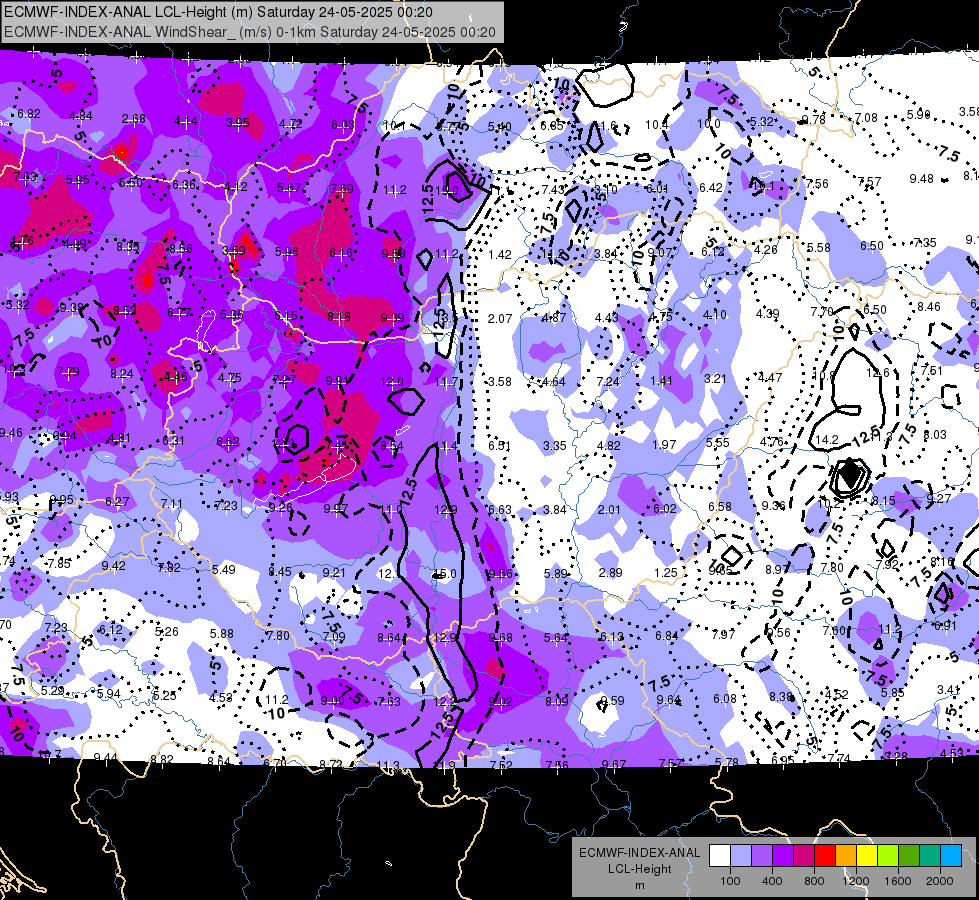Viewport: 979px width, 900px height.
Task: Click the wind shear value 9.36
Action: pos(773,505)
